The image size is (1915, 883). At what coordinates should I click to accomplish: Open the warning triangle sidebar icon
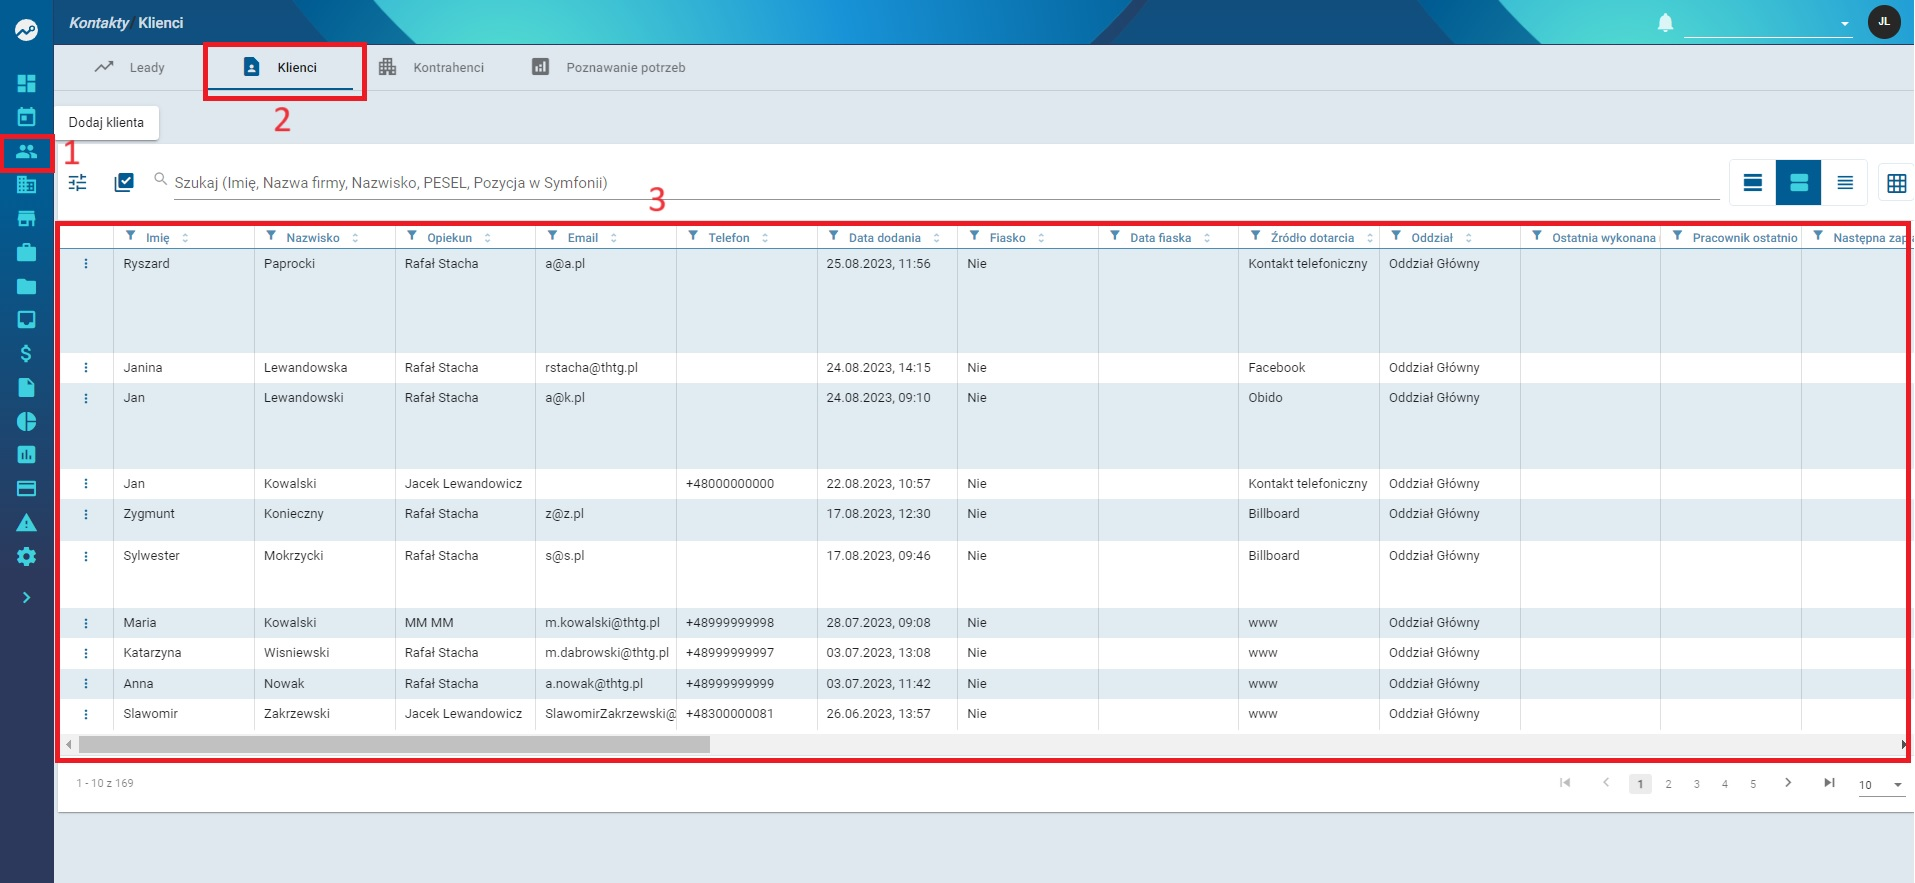coord(27,523)
